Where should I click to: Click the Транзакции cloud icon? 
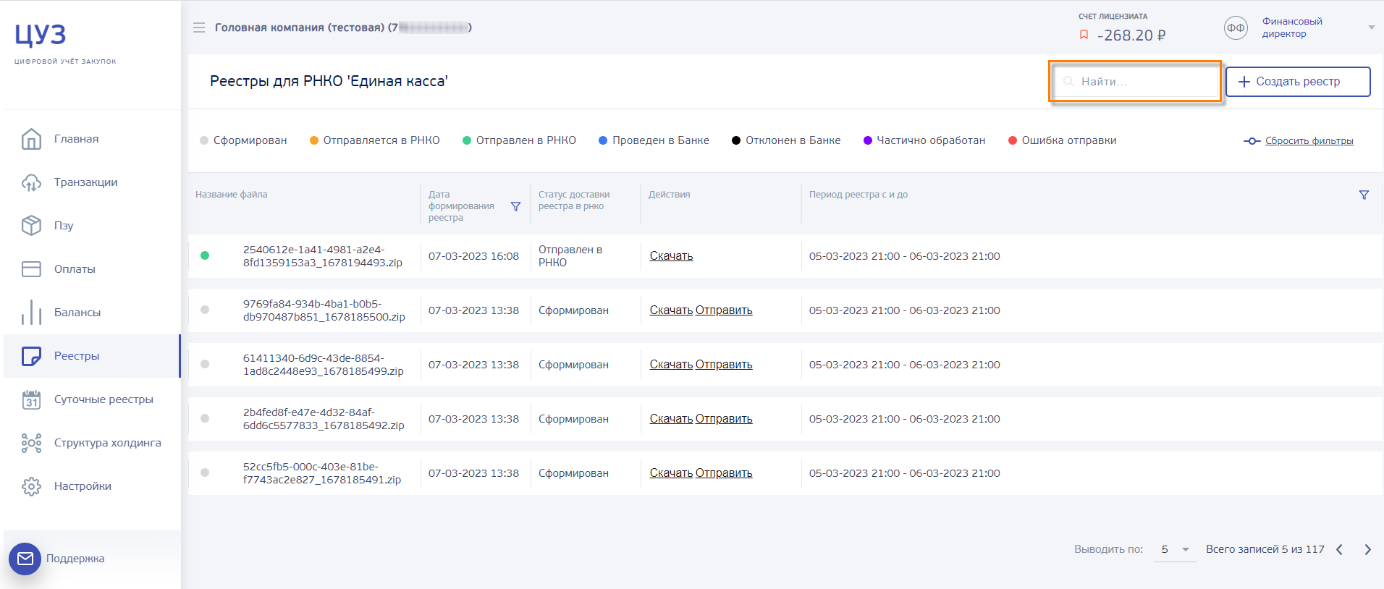coord(31,182)
